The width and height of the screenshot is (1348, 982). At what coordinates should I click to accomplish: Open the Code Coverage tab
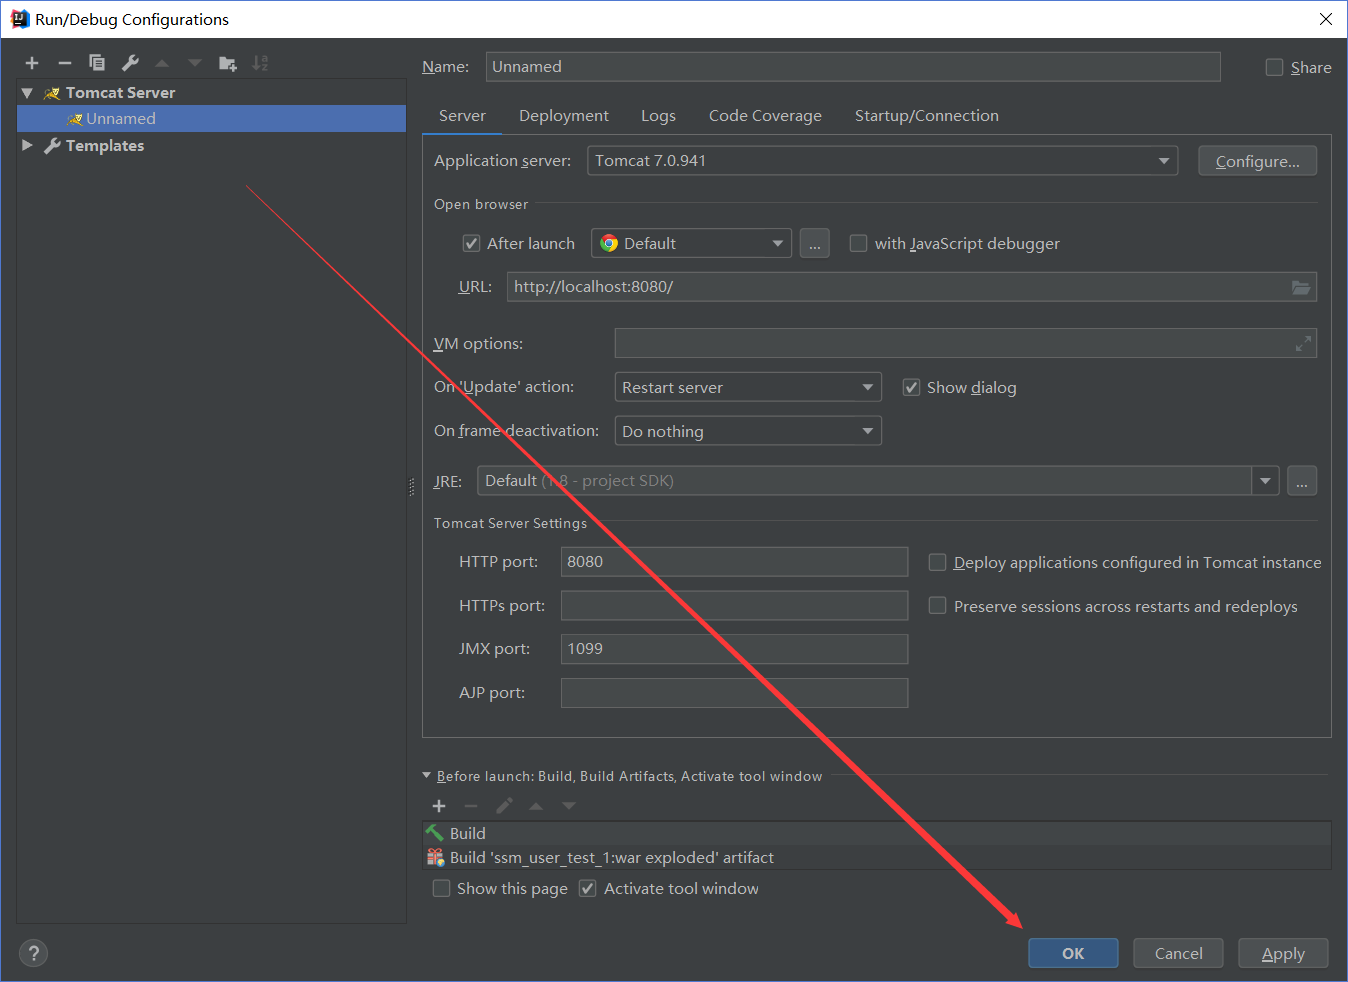[x=765, y=116]
